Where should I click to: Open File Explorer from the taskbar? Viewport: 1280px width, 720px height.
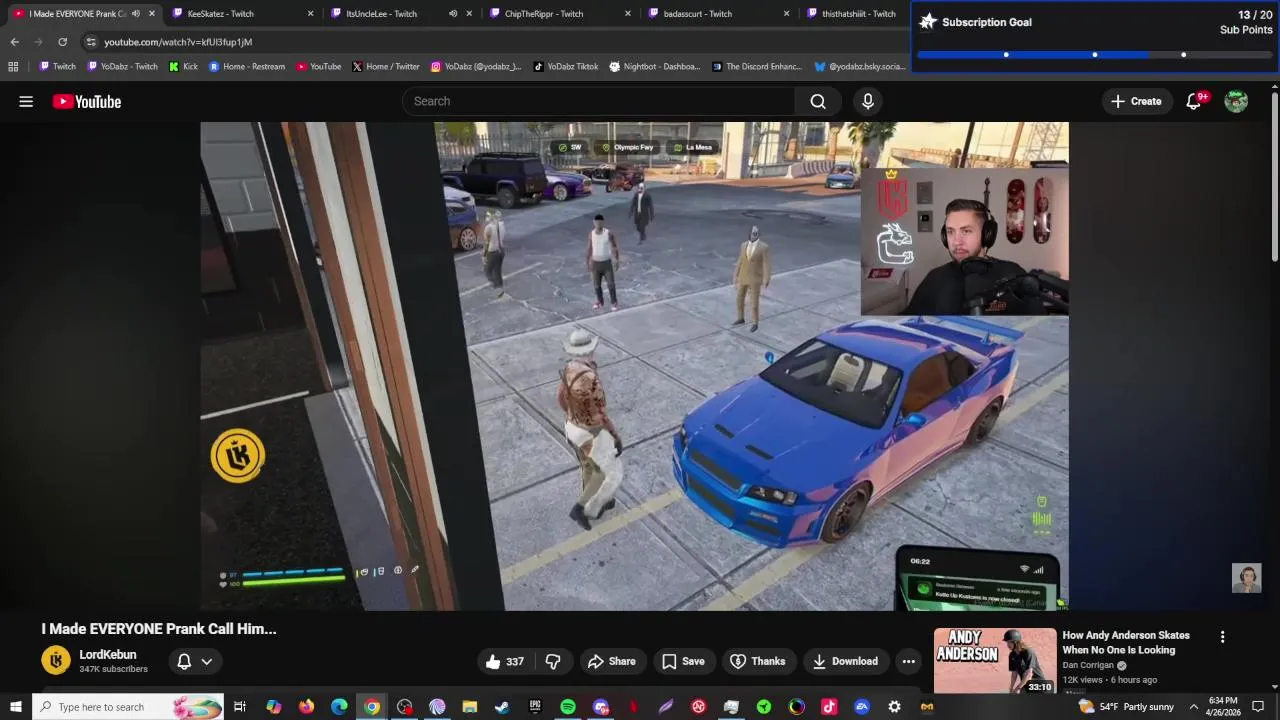point(470,707)
